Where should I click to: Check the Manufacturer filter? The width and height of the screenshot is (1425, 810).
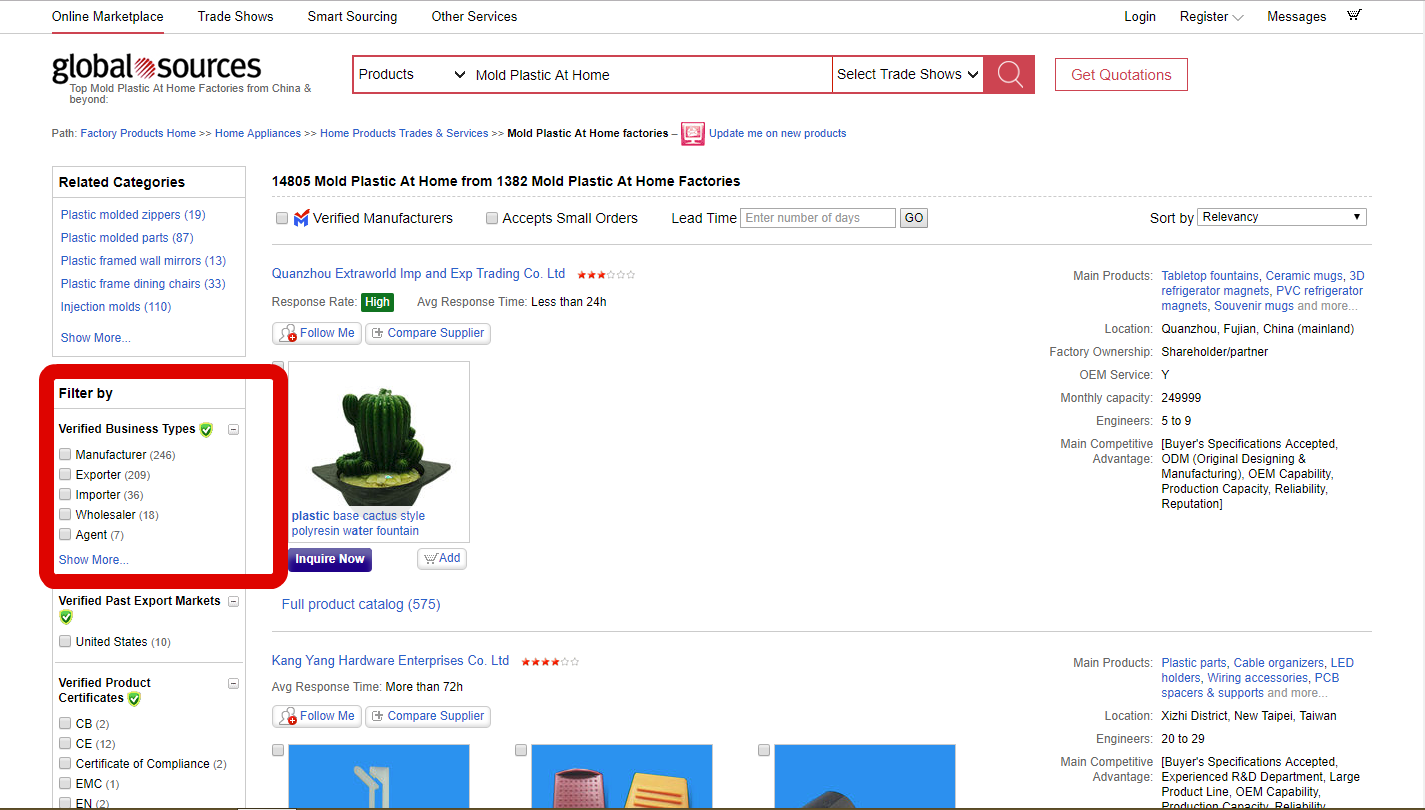tap(65, 454)
